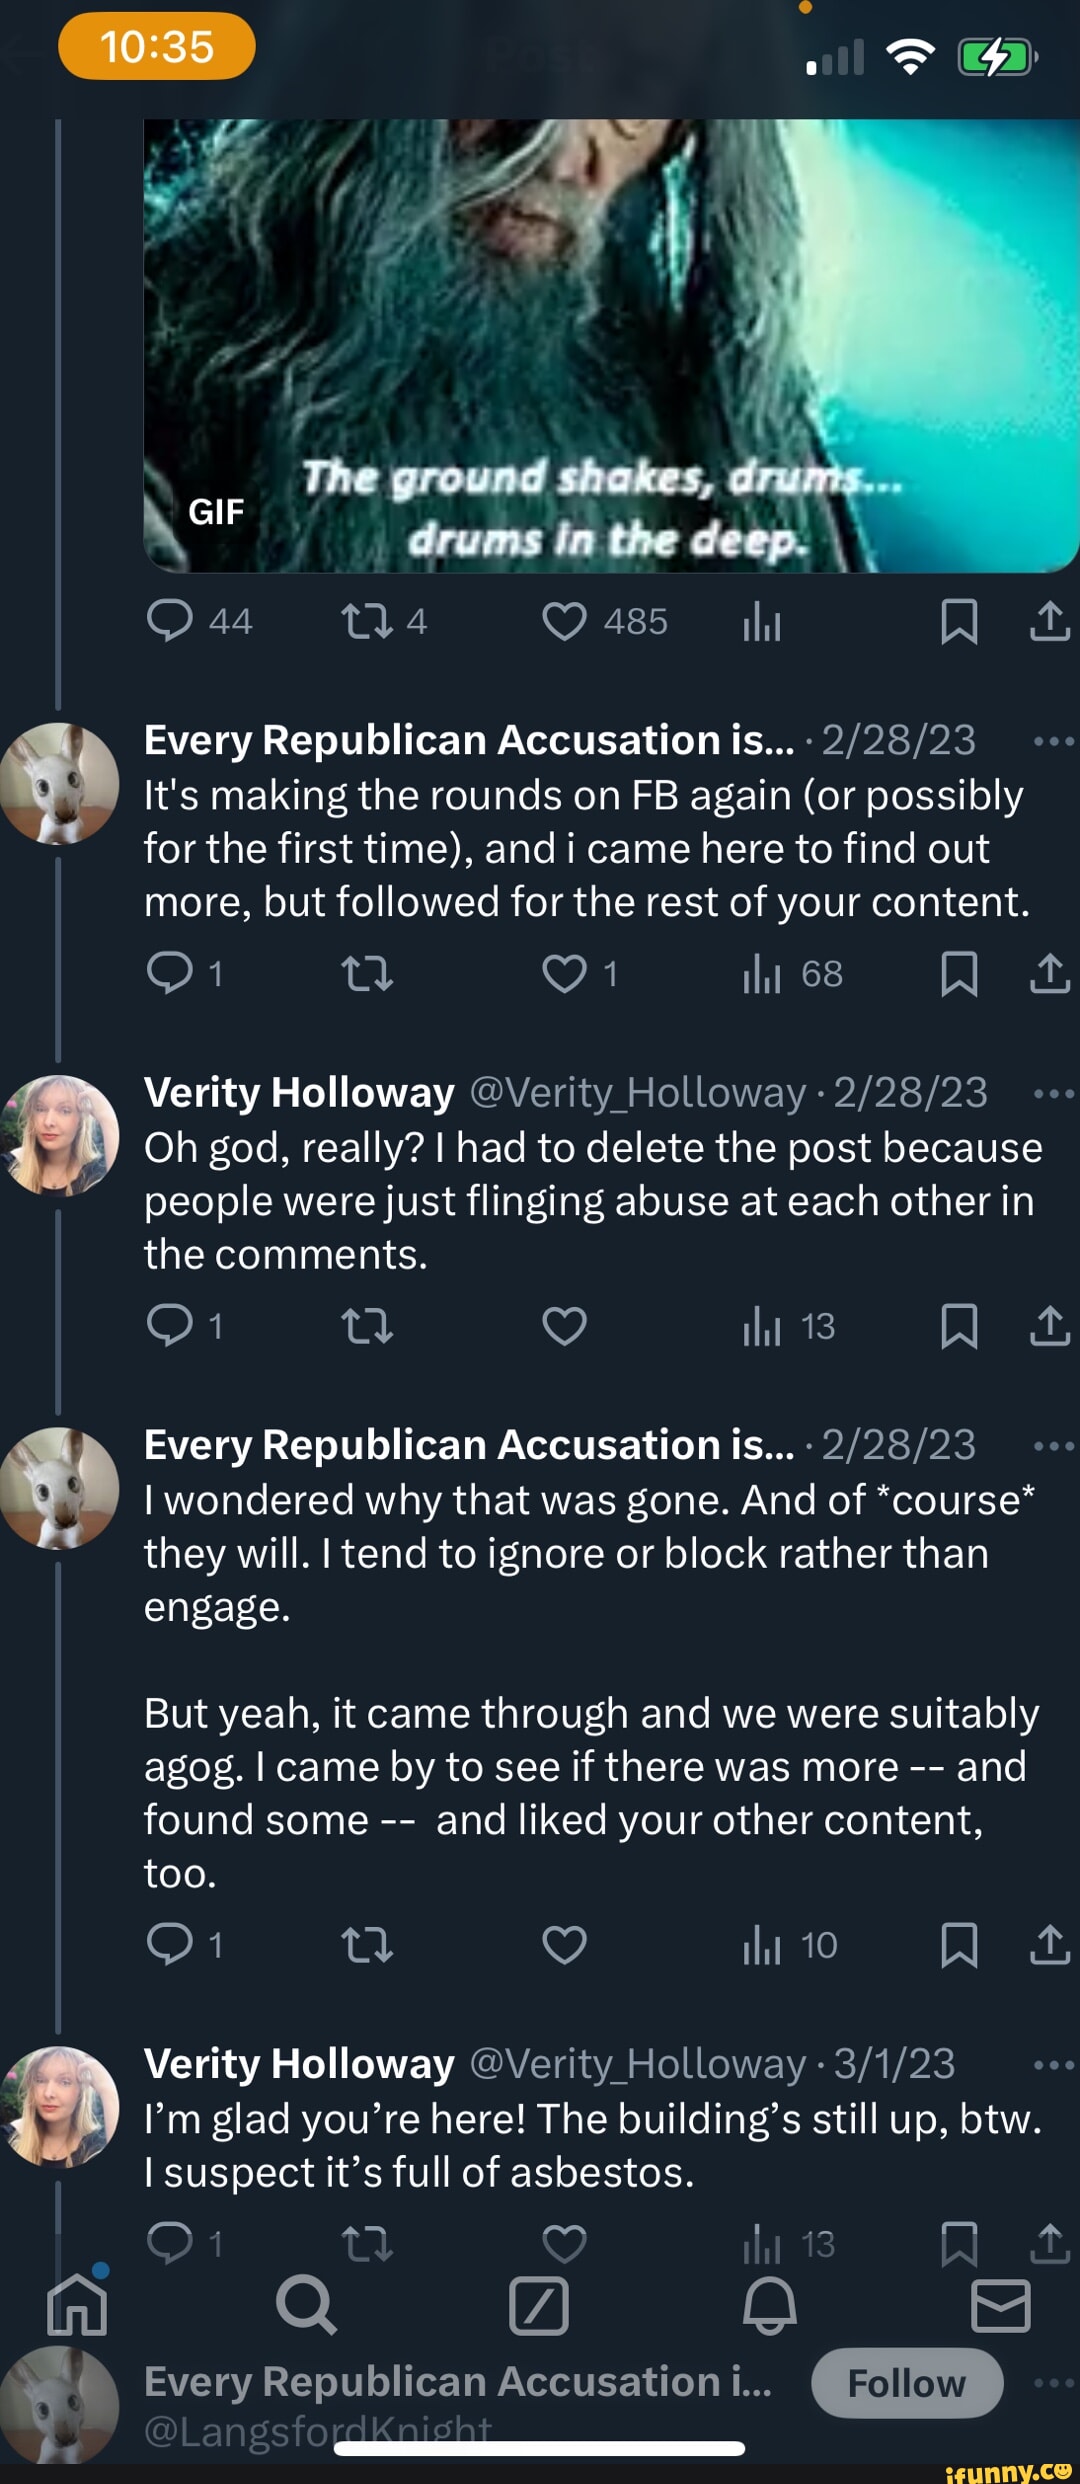Like the 'making the rounds on FB' reply

click(564, 974)
